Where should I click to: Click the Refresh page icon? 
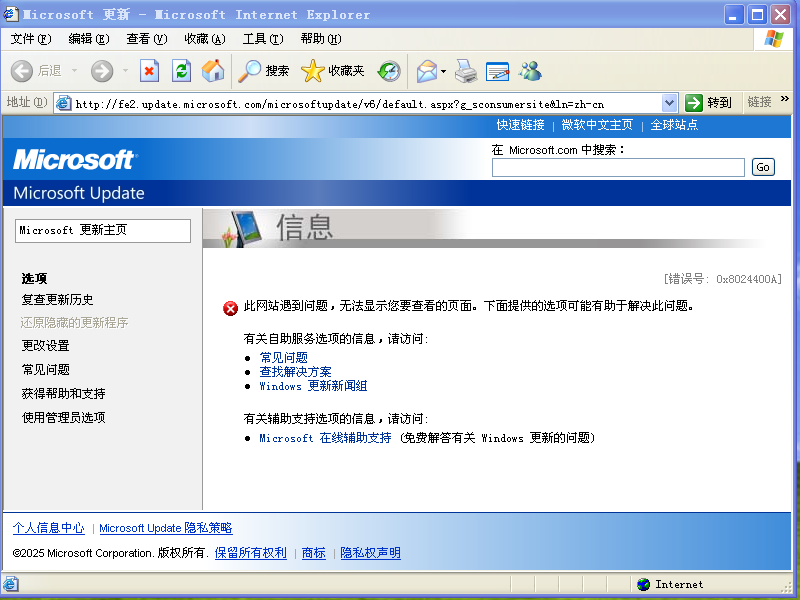coord(181,71)
